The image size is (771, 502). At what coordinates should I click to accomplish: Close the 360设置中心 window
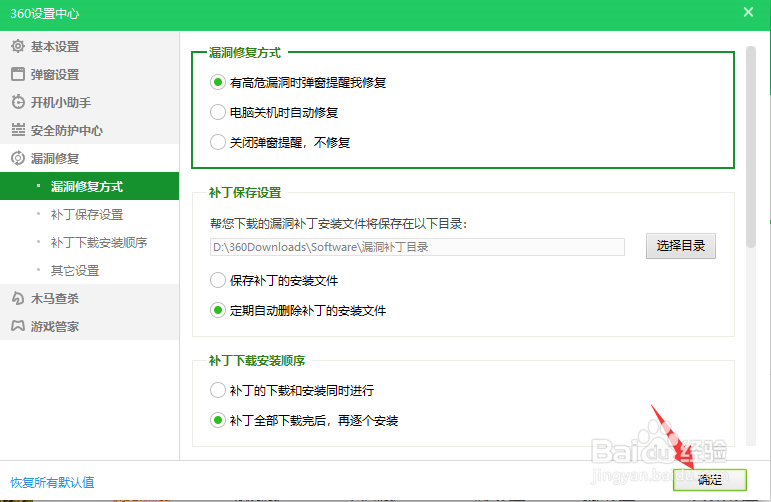tap(748, 12)
